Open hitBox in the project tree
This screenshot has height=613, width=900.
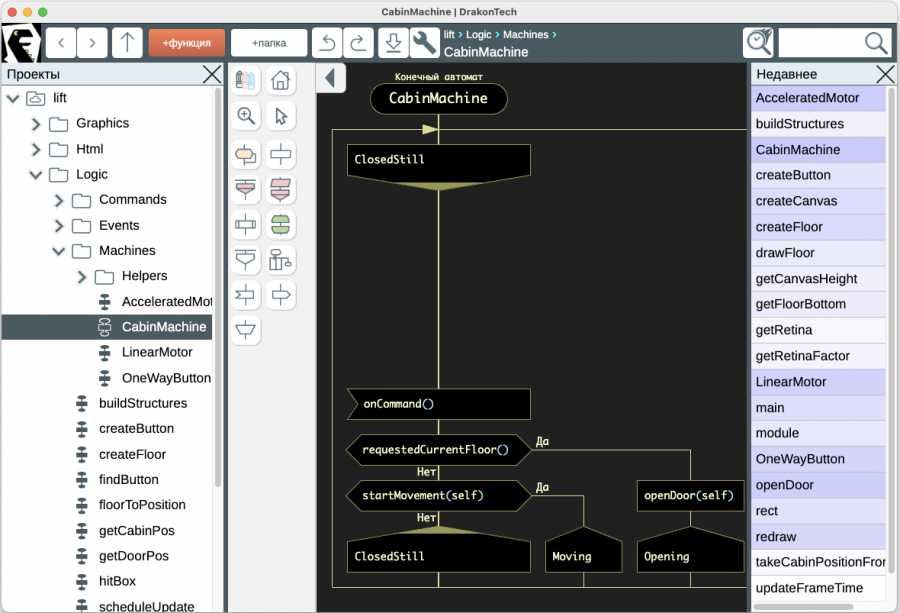click(117, 581)
